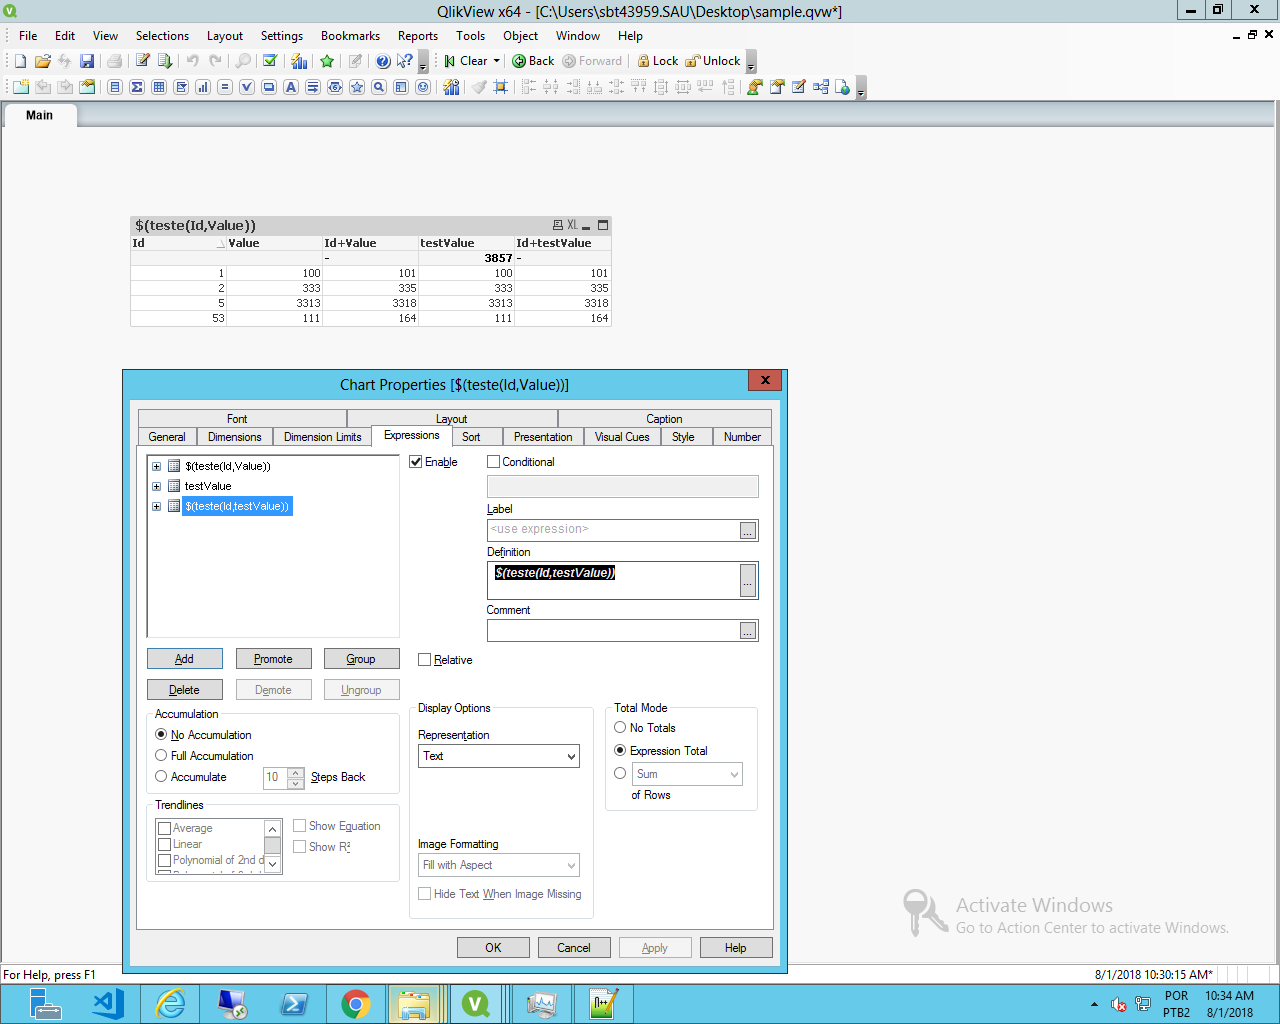Screen dimensions: 1280x1024
Task: Click the Send to Excel XL icon on the chart
Action: point(572,225)
